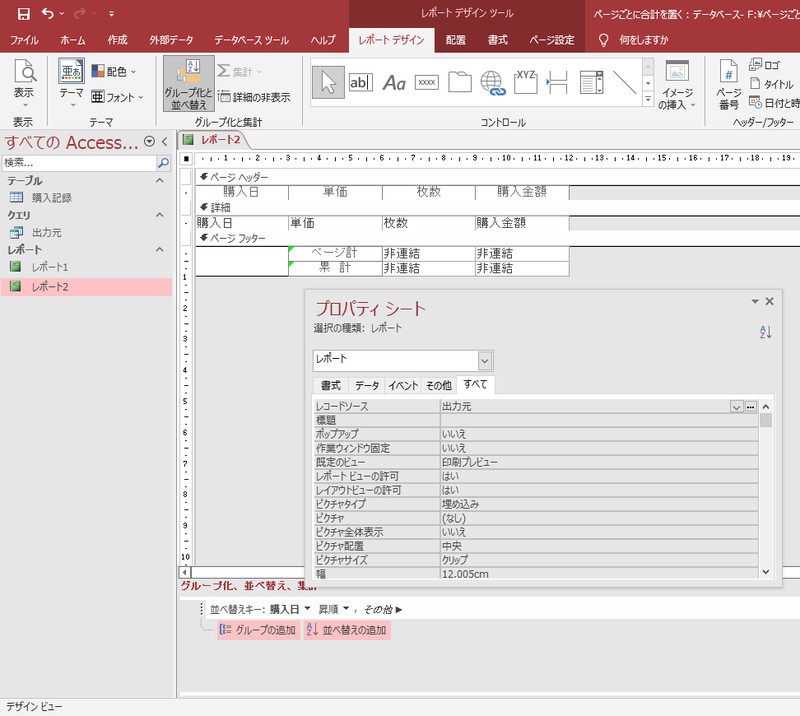Pick the Combo Box control

point(591,82)
